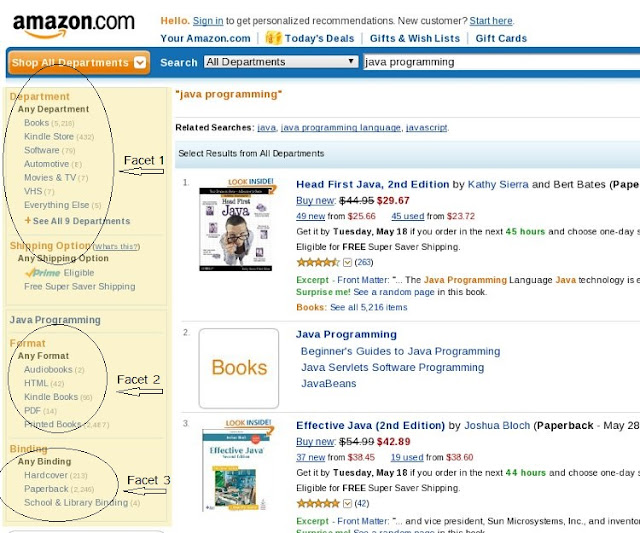Open Gifts & Wish Lists tab

click(x=415, y=38)
